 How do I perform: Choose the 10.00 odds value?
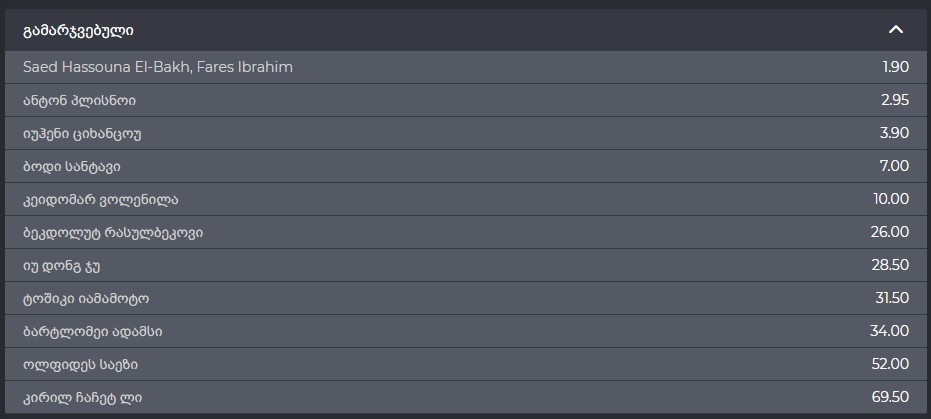pos(890,199)
